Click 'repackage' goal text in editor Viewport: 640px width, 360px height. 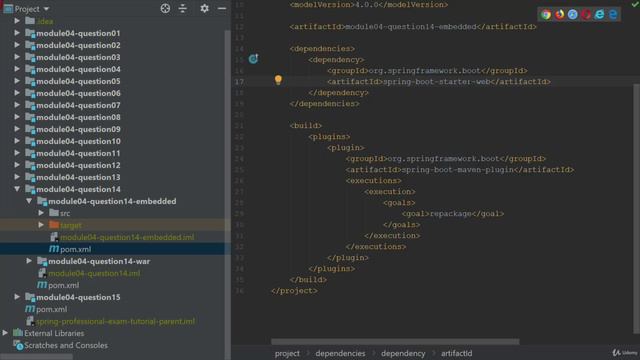coord(451,213)
